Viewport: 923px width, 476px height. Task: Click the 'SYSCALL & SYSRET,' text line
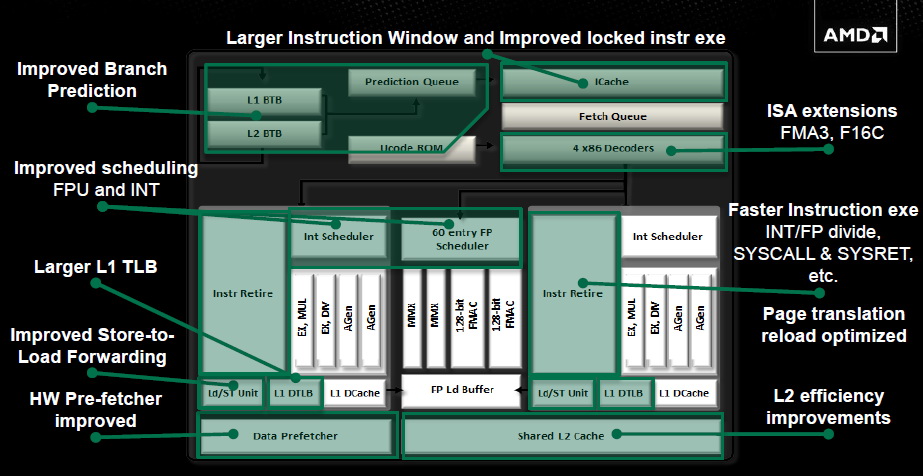coord(824,255)
